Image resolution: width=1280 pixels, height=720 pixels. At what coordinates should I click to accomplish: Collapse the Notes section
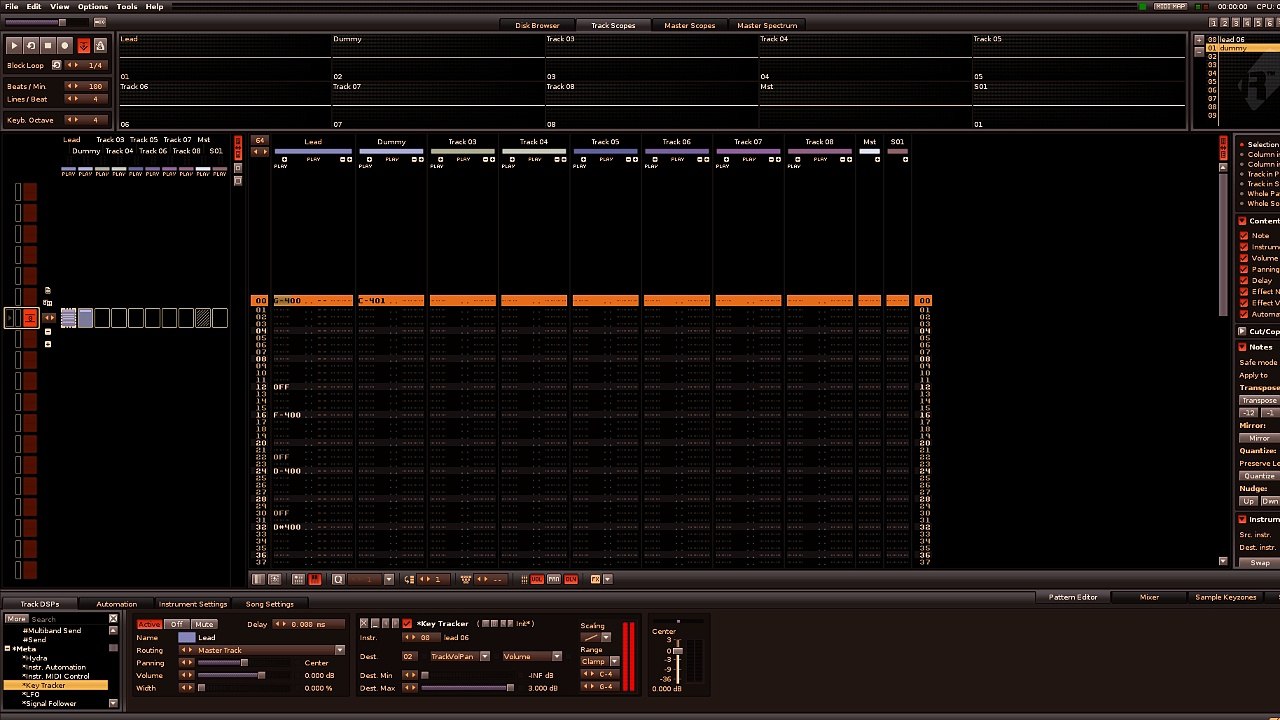[x=1242, y=347]
